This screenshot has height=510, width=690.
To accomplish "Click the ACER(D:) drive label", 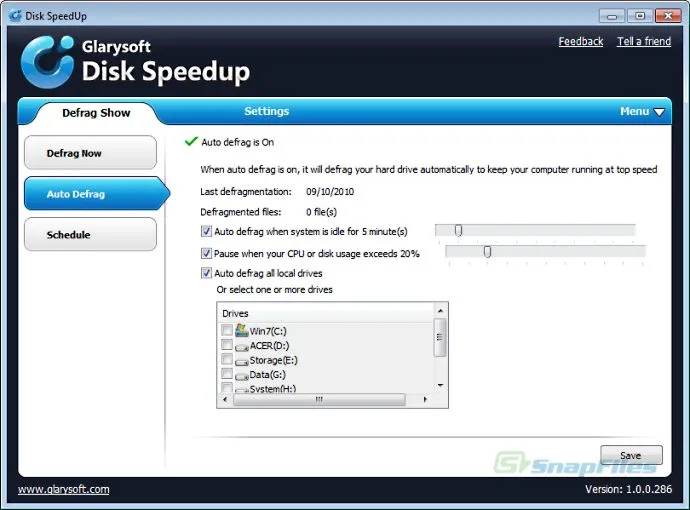I will 269,346.
